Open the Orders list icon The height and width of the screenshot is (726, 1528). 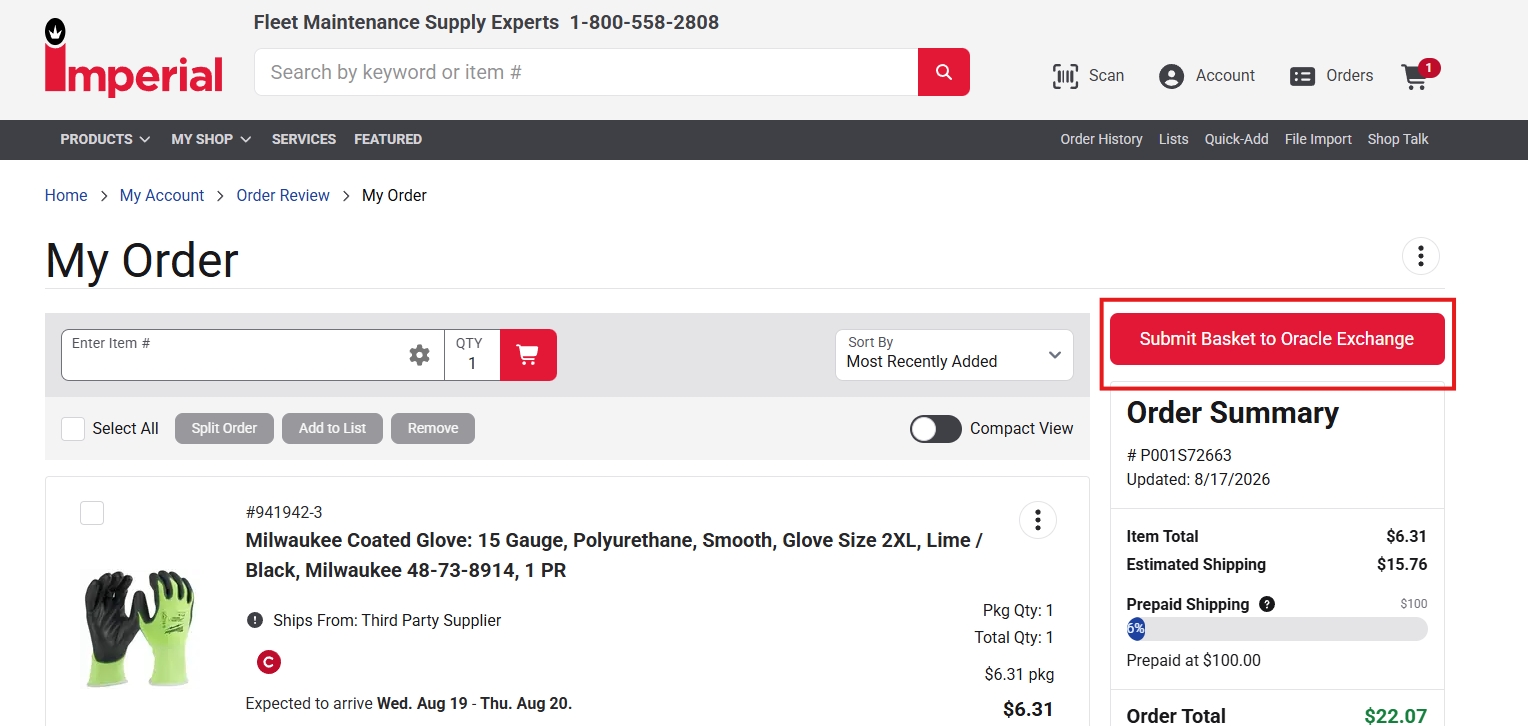point(1302,76)
